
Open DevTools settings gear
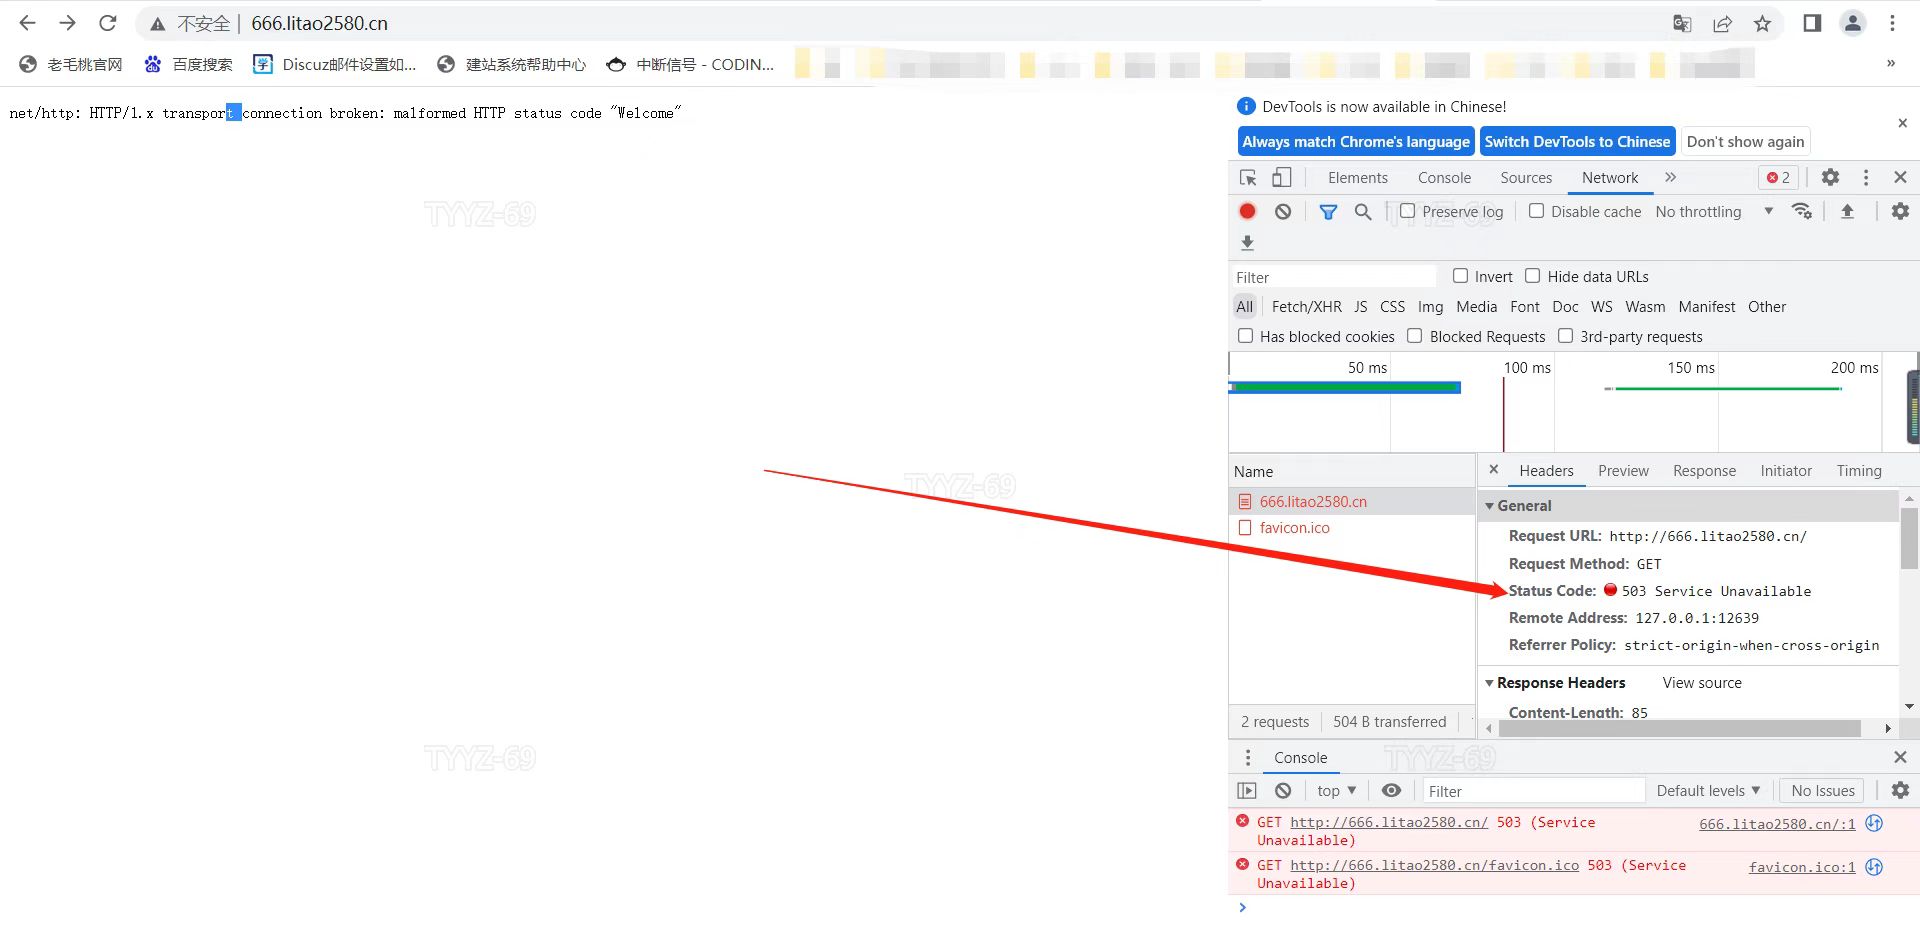coord(1830,177)
